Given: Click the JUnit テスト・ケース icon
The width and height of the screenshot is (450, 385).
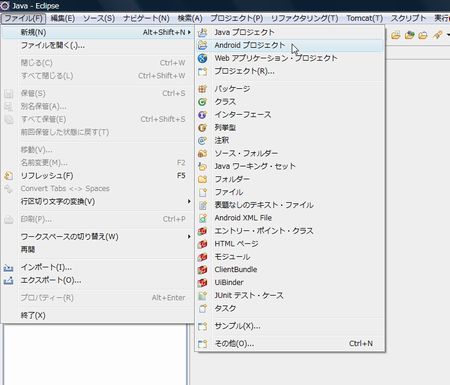Looking at the screenshot, I should tap(202, 296).
